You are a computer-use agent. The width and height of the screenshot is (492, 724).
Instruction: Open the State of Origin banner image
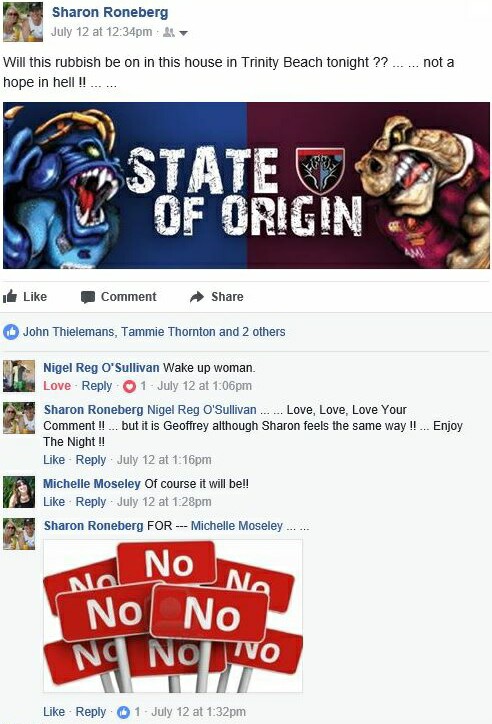[246, 185]
